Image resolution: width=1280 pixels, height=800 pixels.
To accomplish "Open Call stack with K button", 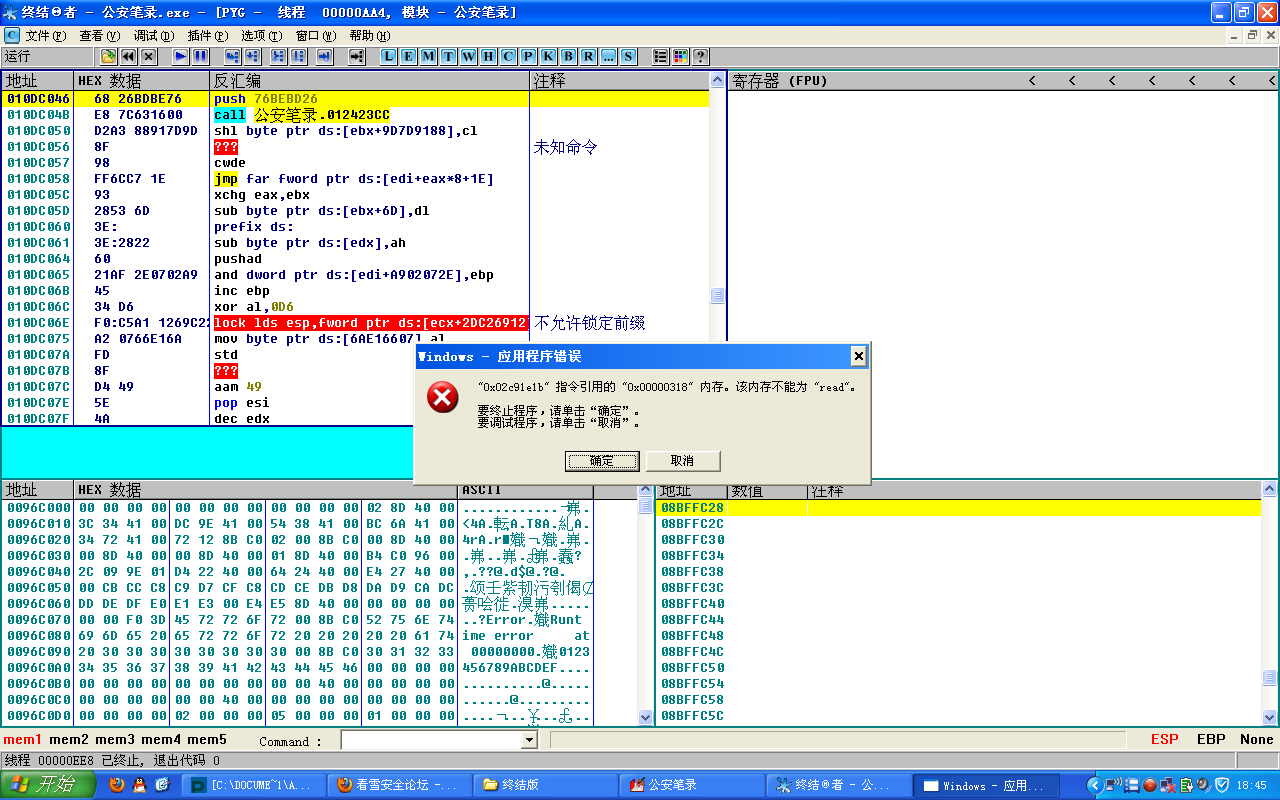I will pos(549,56).
